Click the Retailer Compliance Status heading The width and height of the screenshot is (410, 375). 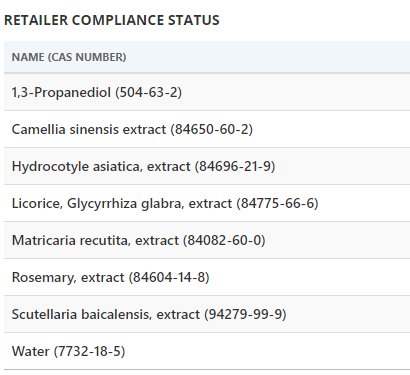[x=112, y=20]
